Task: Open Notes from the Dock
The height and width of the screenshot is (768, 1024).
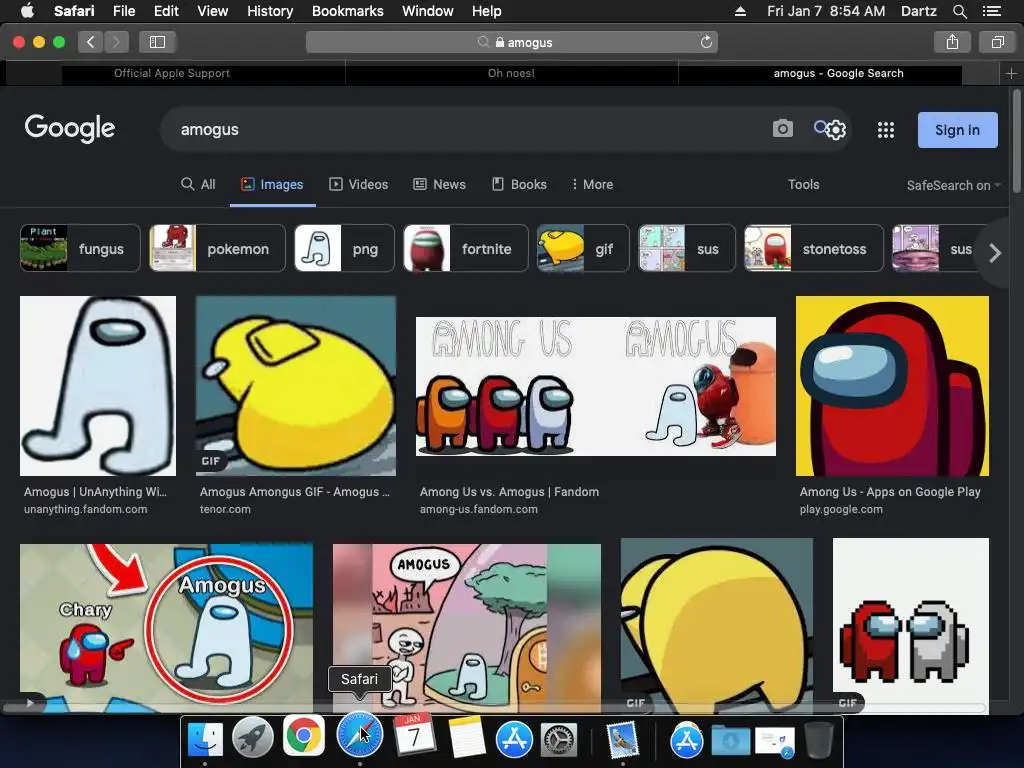Action: coord(466,737)
